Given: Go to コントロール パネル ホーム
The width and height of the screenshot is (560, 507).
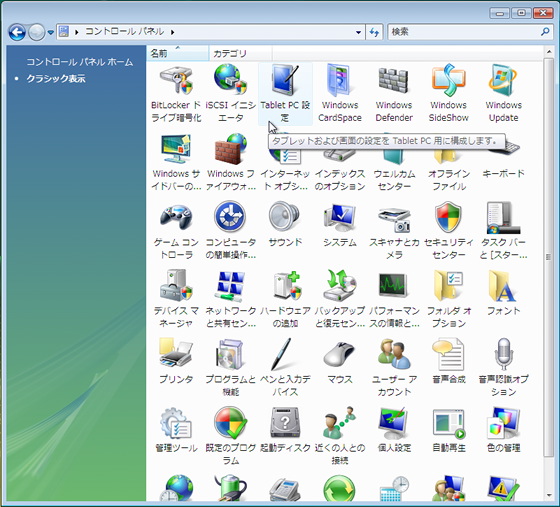Looking at the screenshot, I should click(x=80, y=62).
